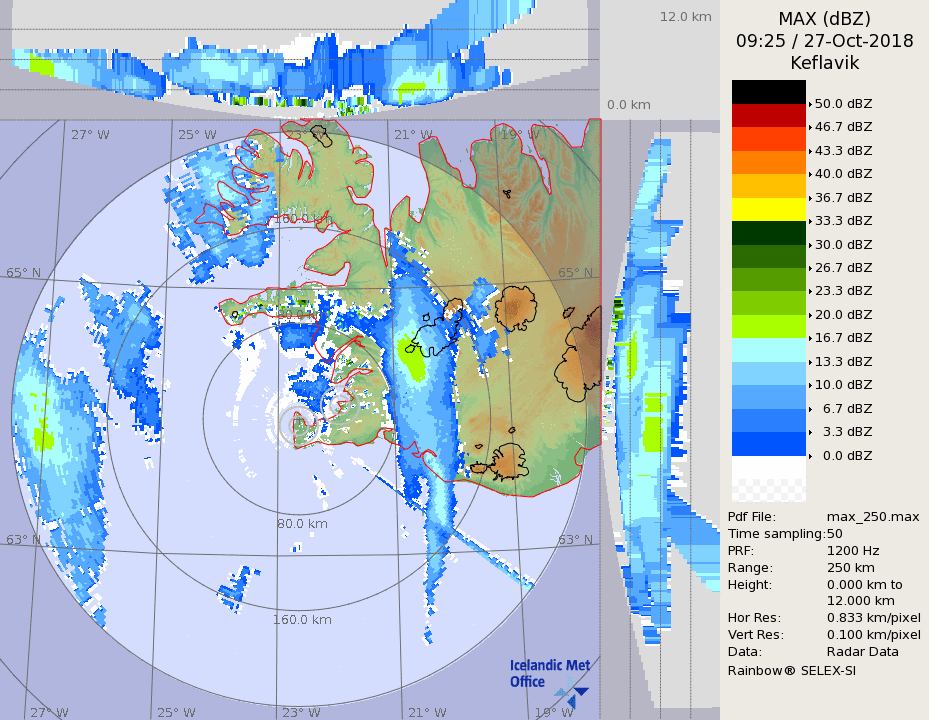The height and width of the screenshot is (720, 929).
Task: Pick the yellow 33.3 dBZ legend color
Action: (x=768, y=209)
